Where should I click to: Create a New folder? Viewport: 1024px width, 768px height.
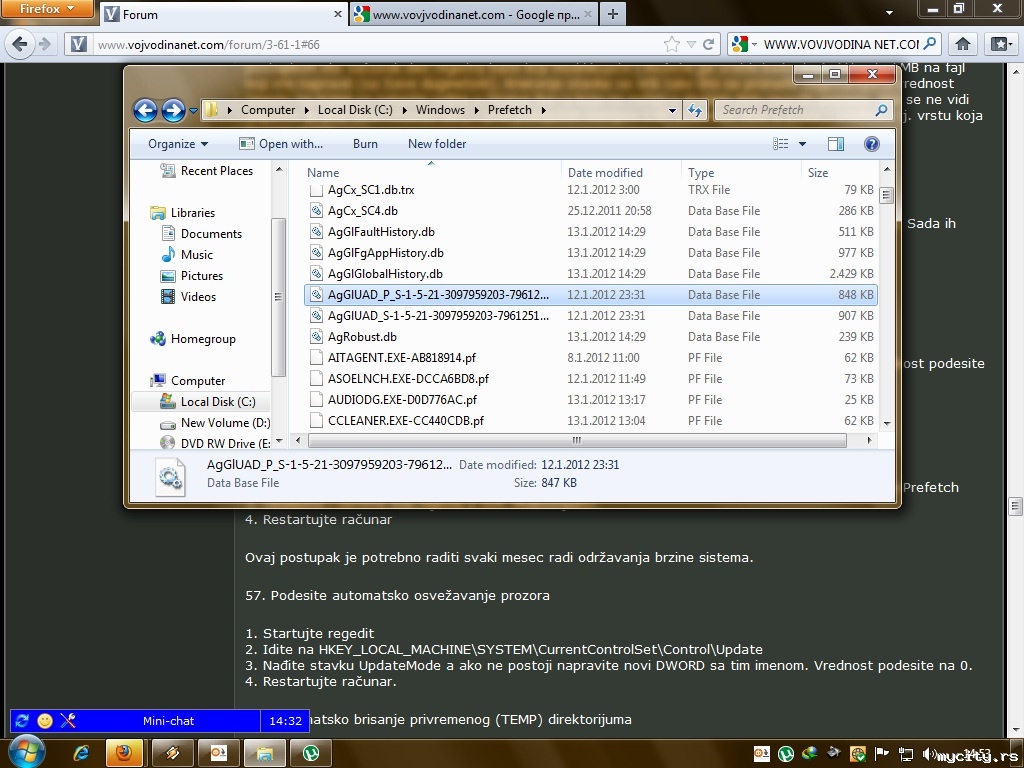(437, 144)
